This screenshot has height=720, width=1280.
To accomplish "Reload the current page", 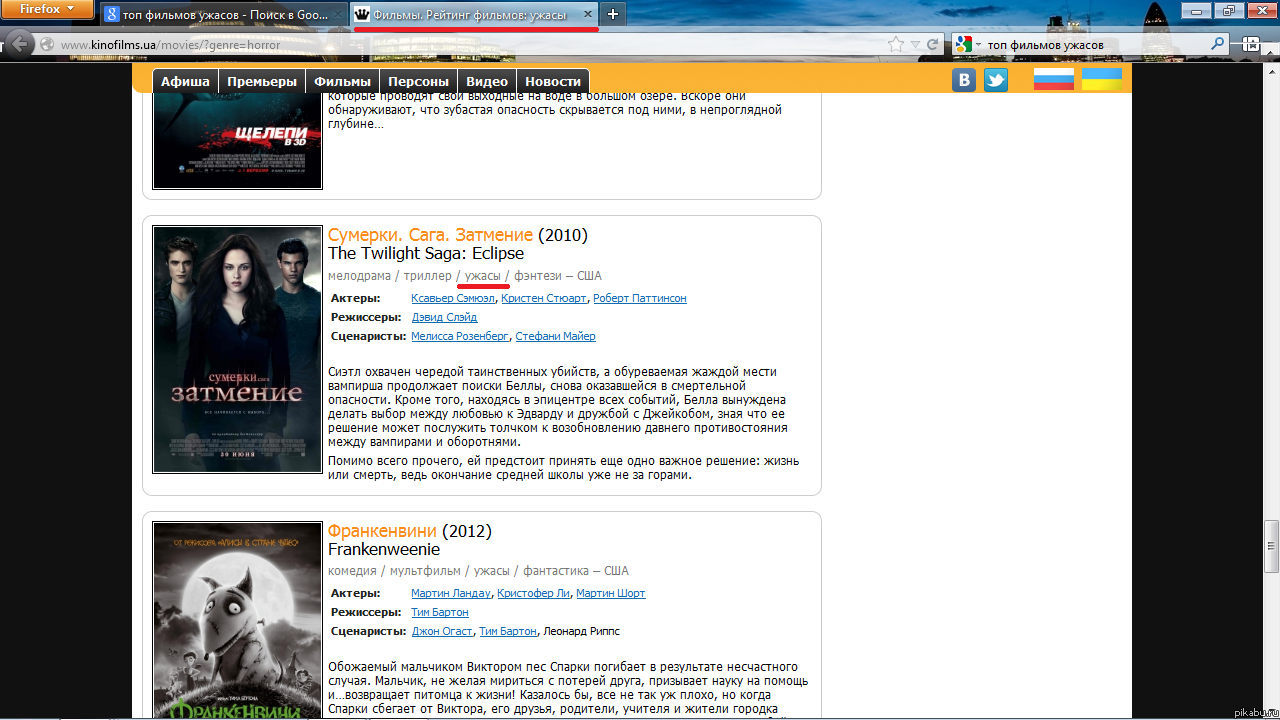I will tap(932, 45).
